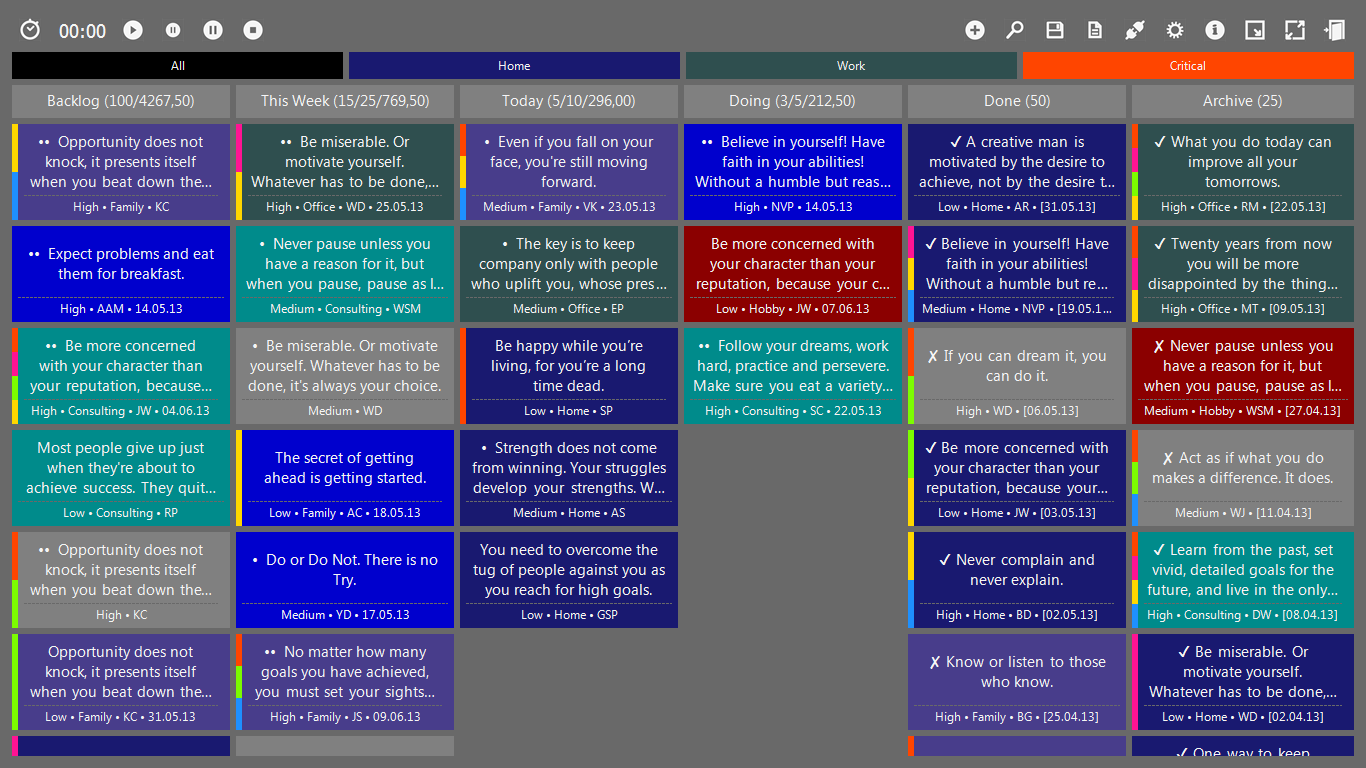The width and height of the screenshot is (1366, 768).
Task: Exit the app via the door icon
Action: pyautogui.click(x=1335, y=30)
